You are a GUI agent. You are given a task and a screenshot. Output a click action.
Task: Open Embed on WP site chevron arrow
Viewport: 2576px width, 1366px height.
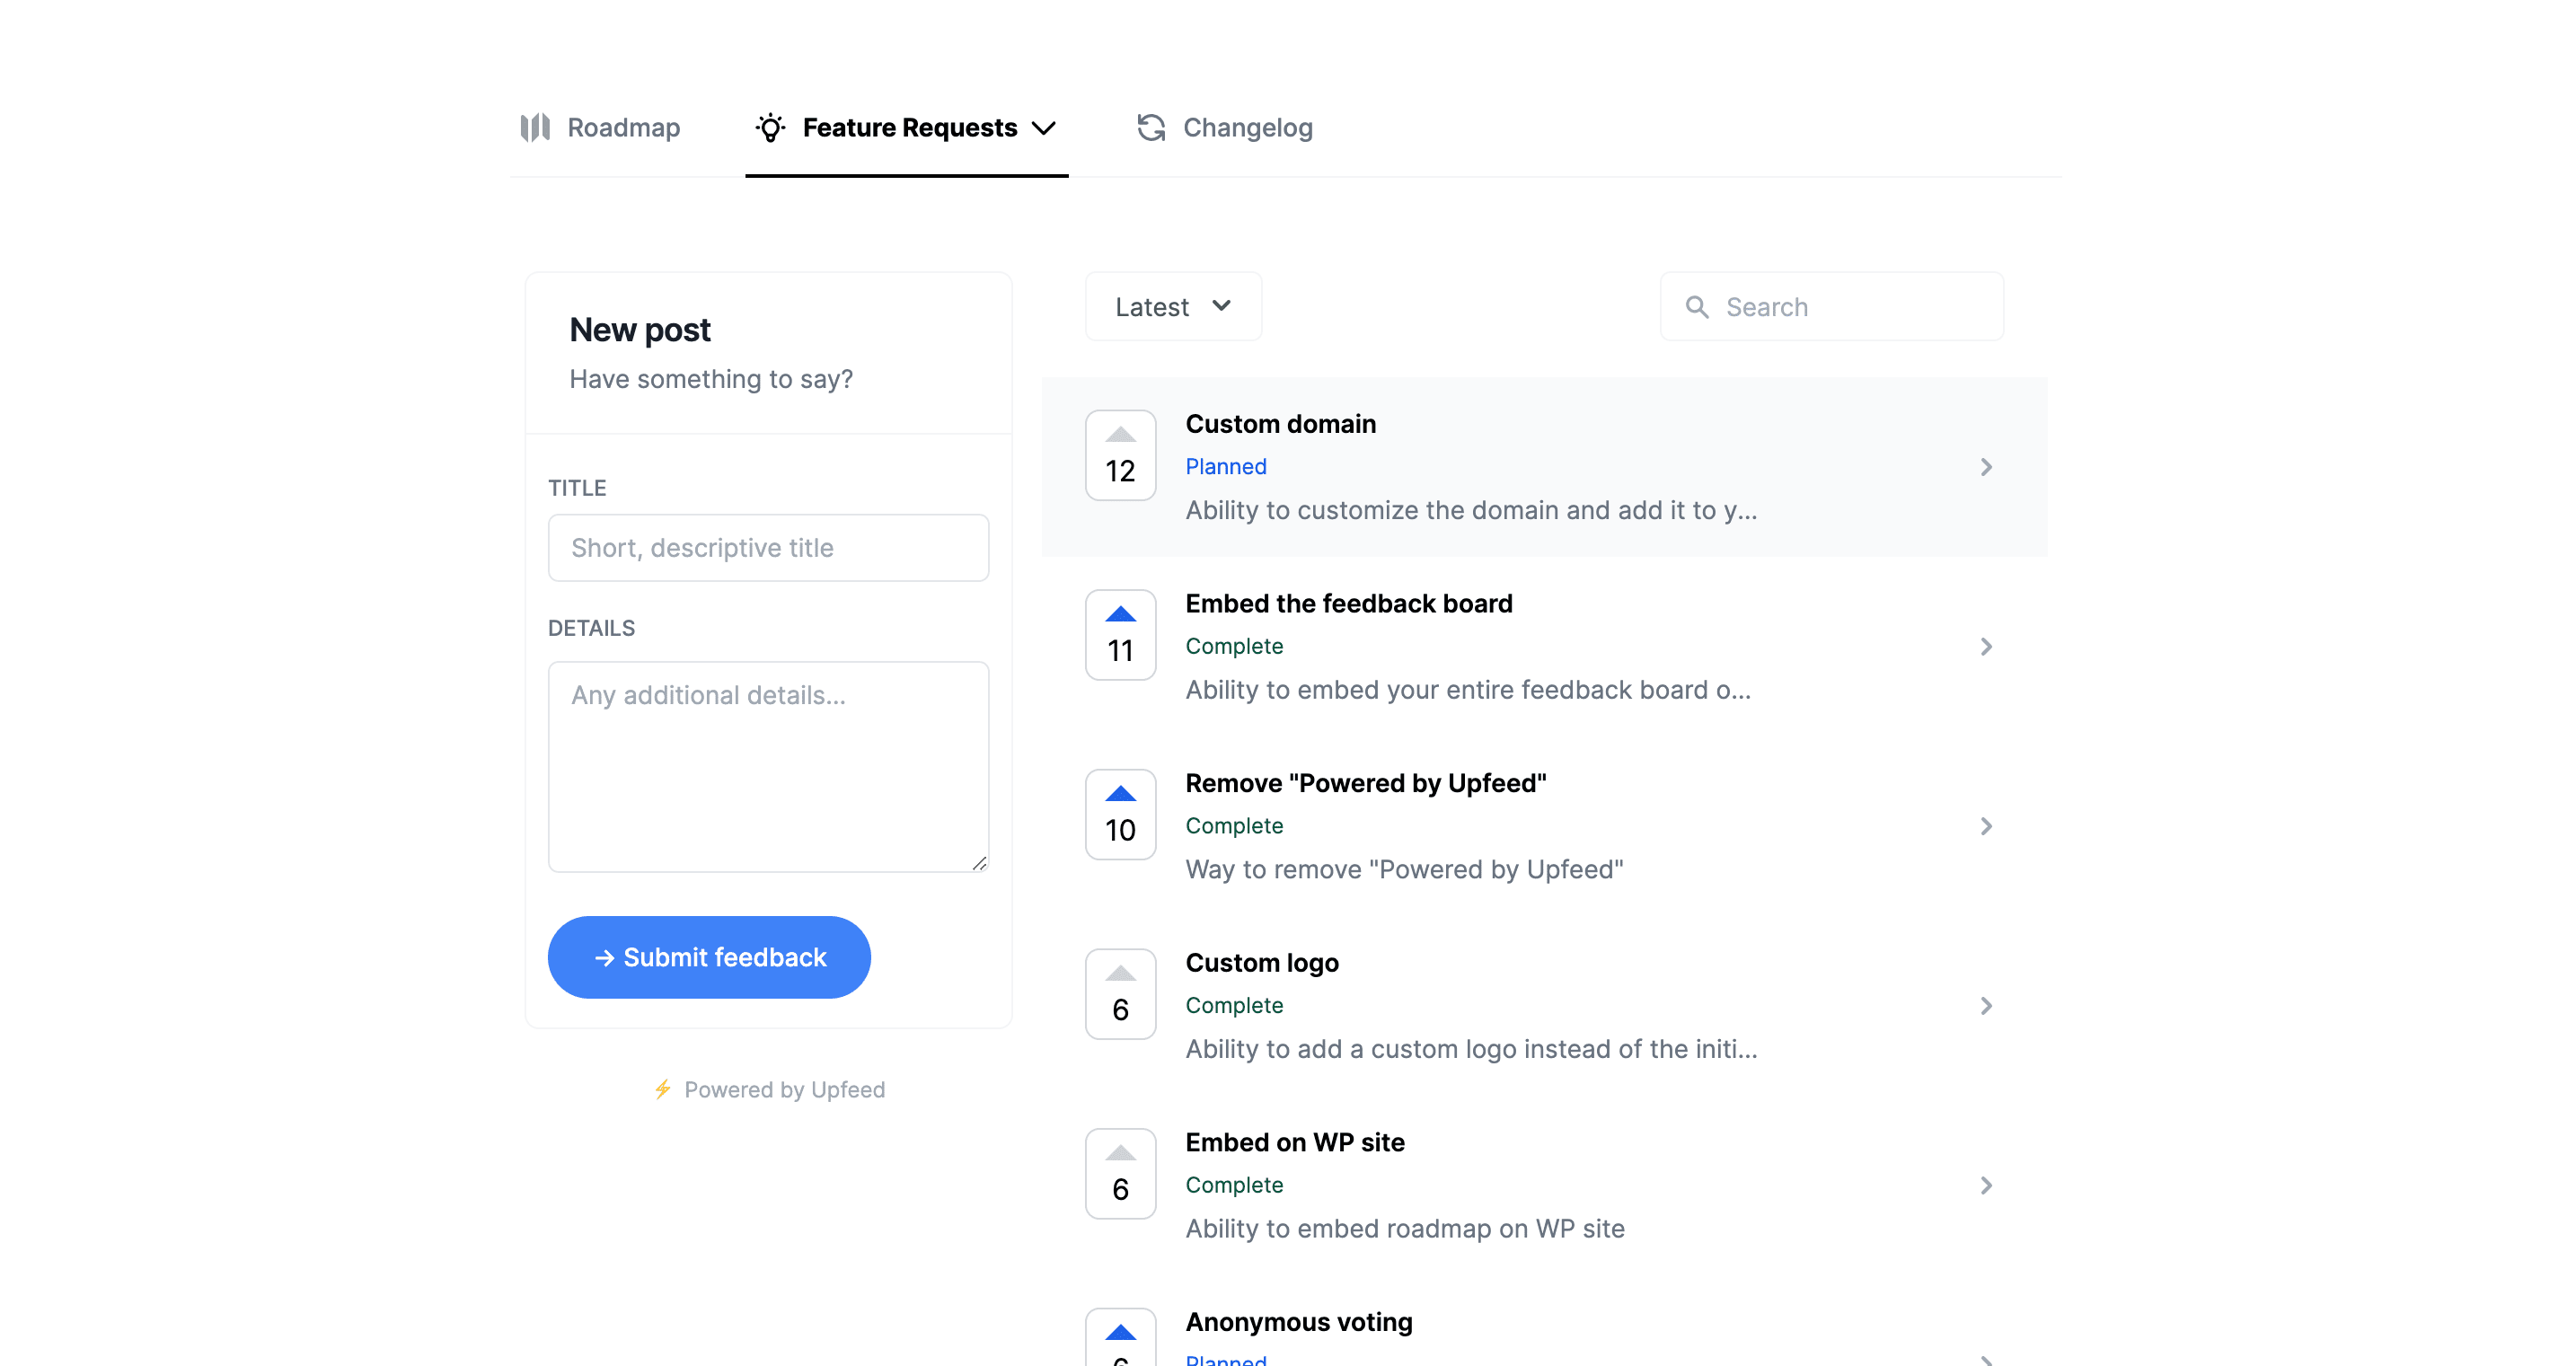click(x=1986, y=1185)
